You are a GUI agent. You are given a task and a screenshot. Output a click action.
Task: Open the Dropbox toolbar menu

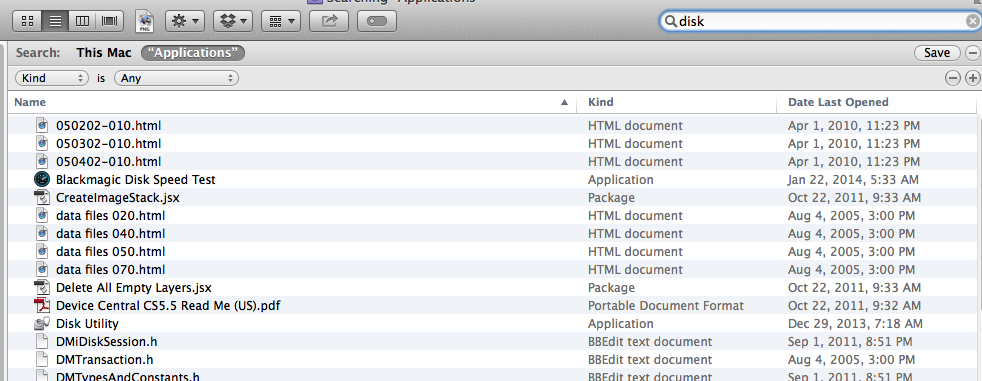pyautogui.click(x=232, y=21)
